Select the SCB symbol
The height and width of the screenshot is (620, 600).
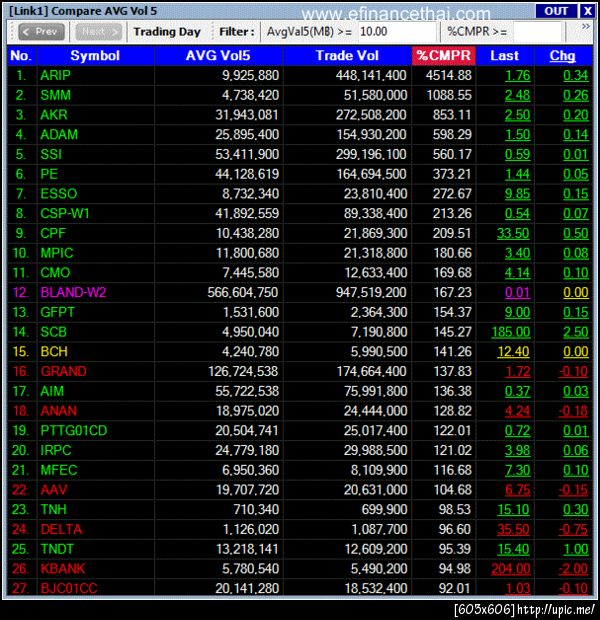click(x=53, y=332)
